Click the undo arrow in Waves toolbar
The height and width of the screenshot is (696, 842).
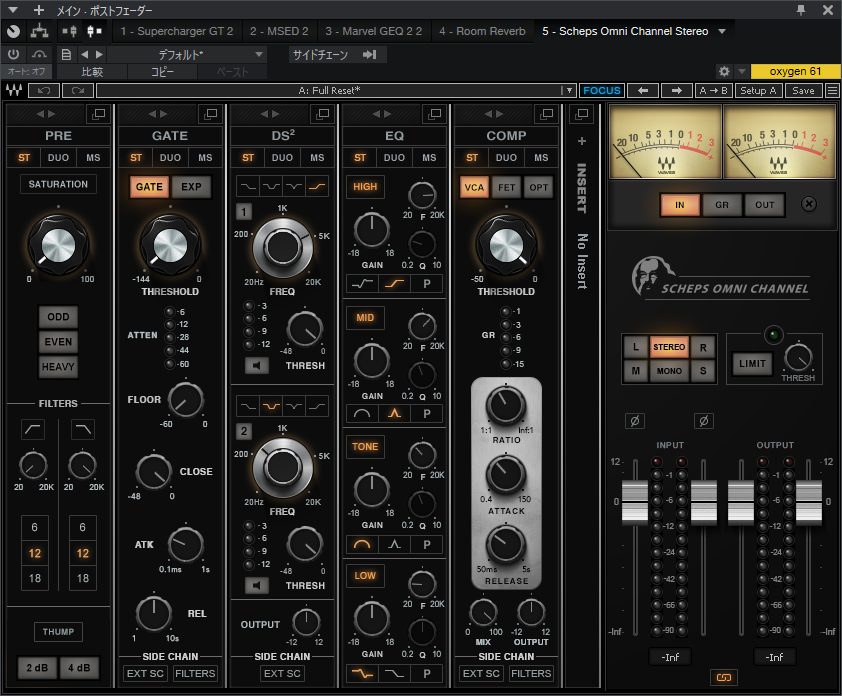click(x=44, y=90)
